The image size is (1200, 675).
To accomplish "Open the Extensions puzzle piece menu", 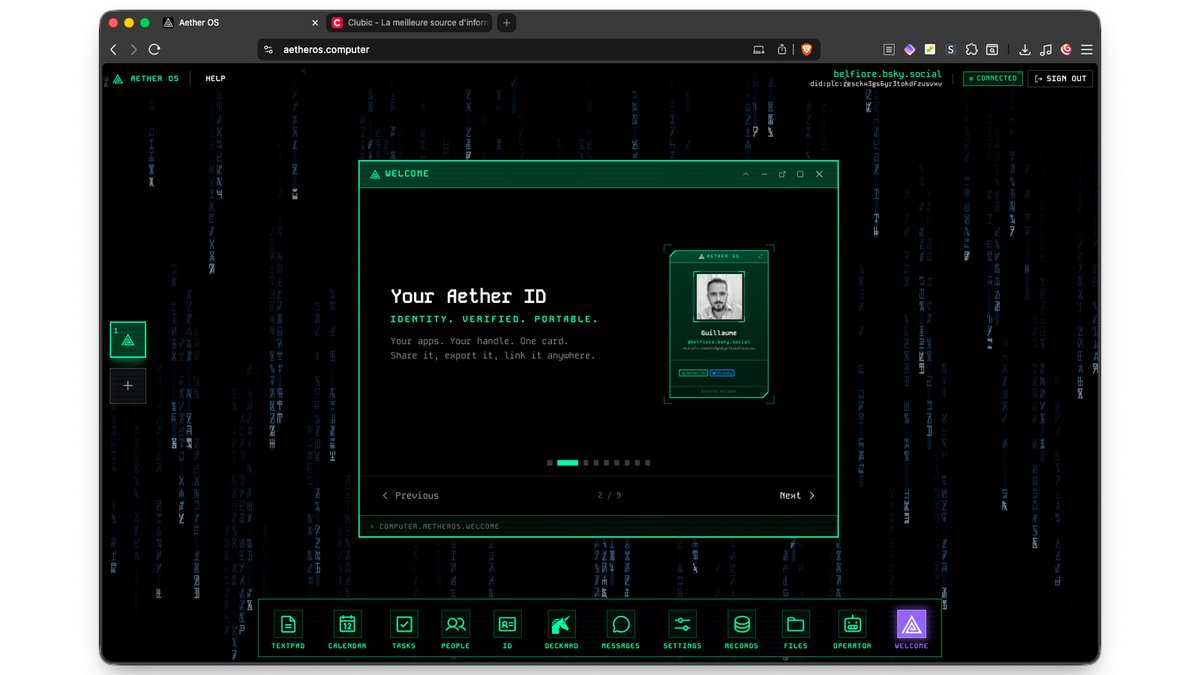I will coord(971,49).
